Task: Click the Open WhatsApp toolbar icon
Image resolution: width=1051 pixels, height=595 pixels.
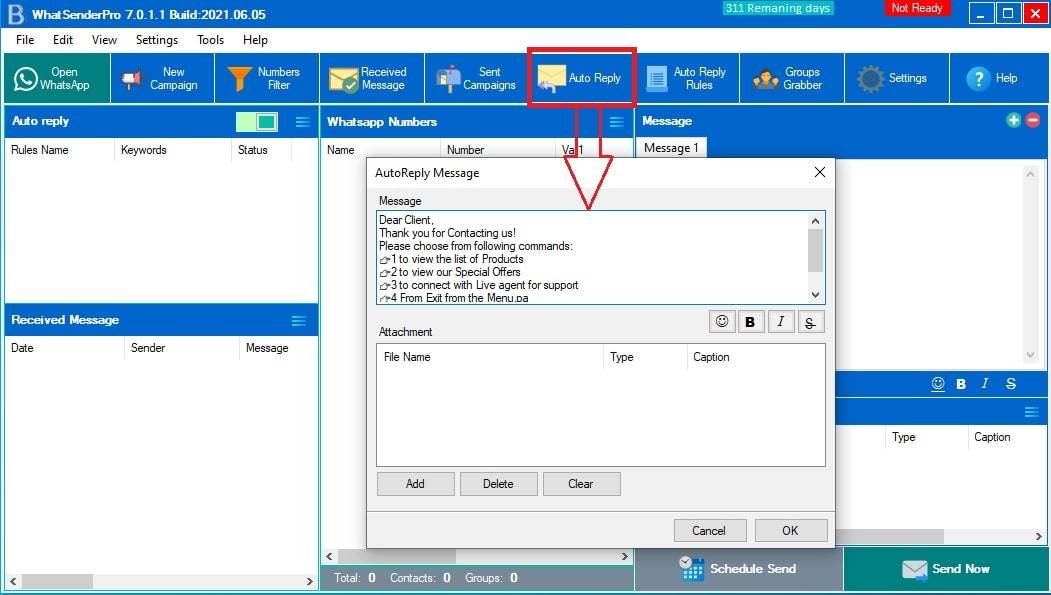Action: [56, 78]
